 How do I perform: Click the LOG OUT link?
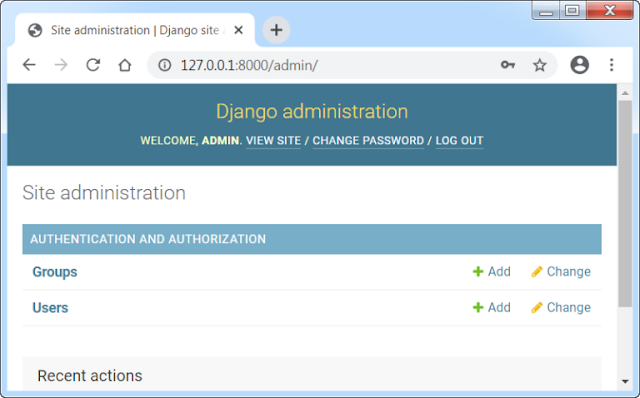click(459, 141)
